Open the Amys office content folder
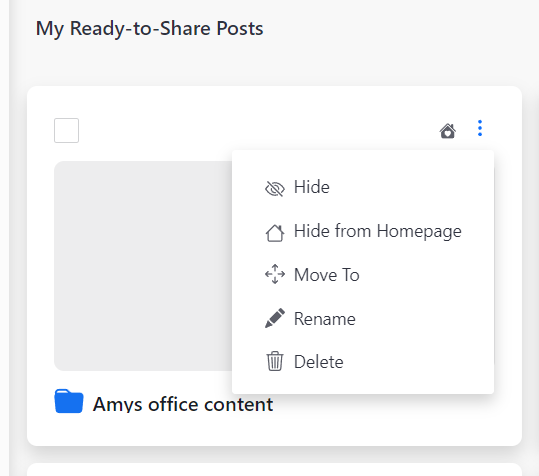Image resolution: width=539 pixels, height=476 pixels. click(x=183, y=404)
